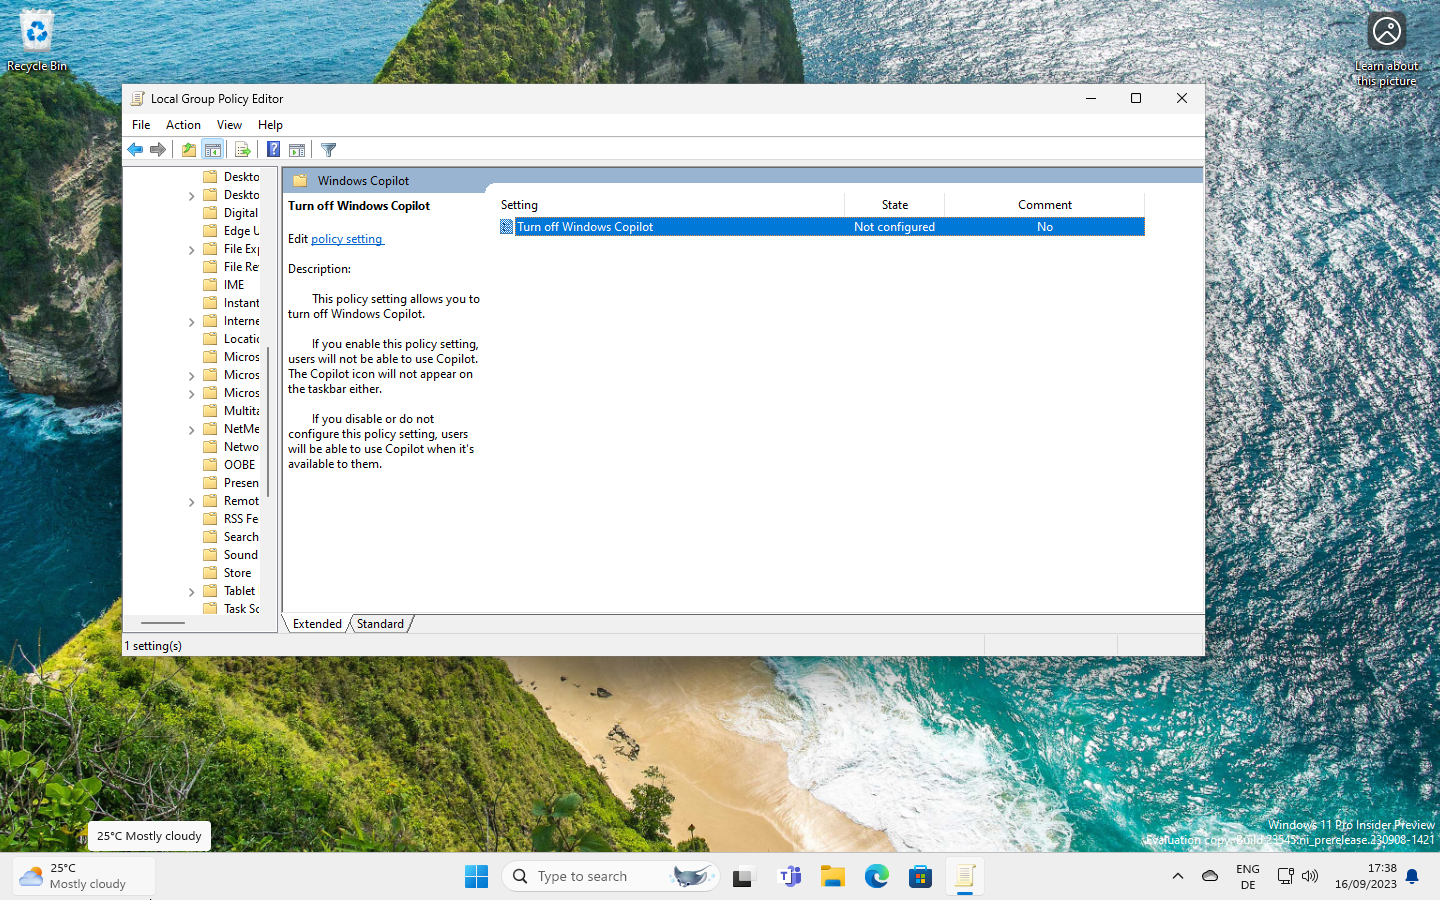Expand the File Explorer tree node
This screenshot has width=1440, height=900.
pyautogui.click(x=190, y=248)
